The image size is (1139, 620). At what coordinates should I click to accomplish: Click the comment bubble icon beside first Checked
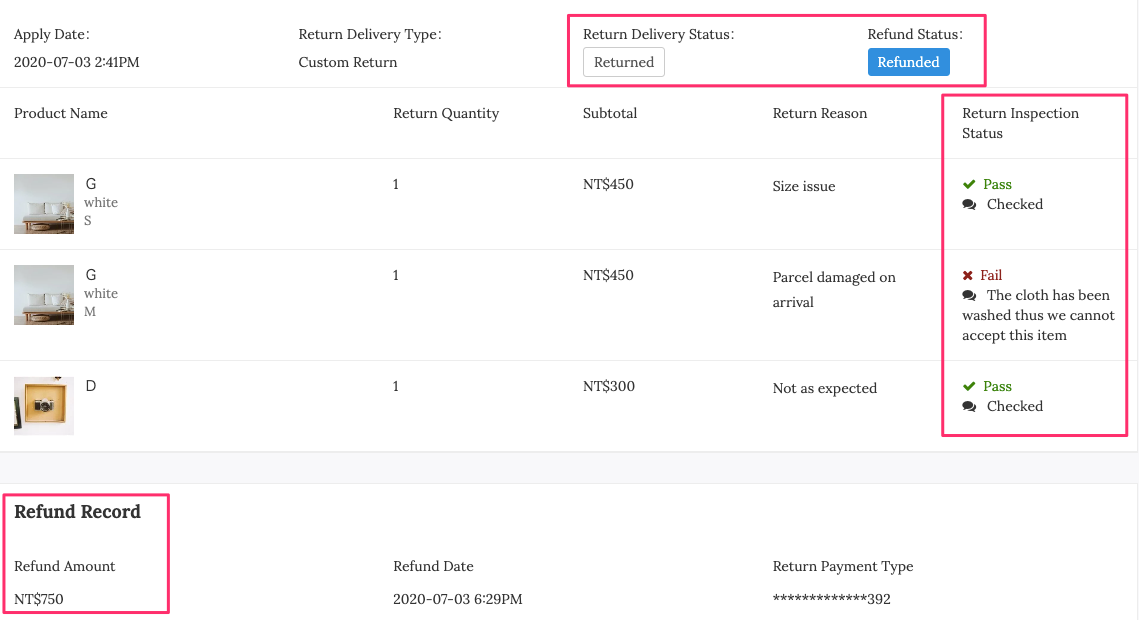[969, 205]
